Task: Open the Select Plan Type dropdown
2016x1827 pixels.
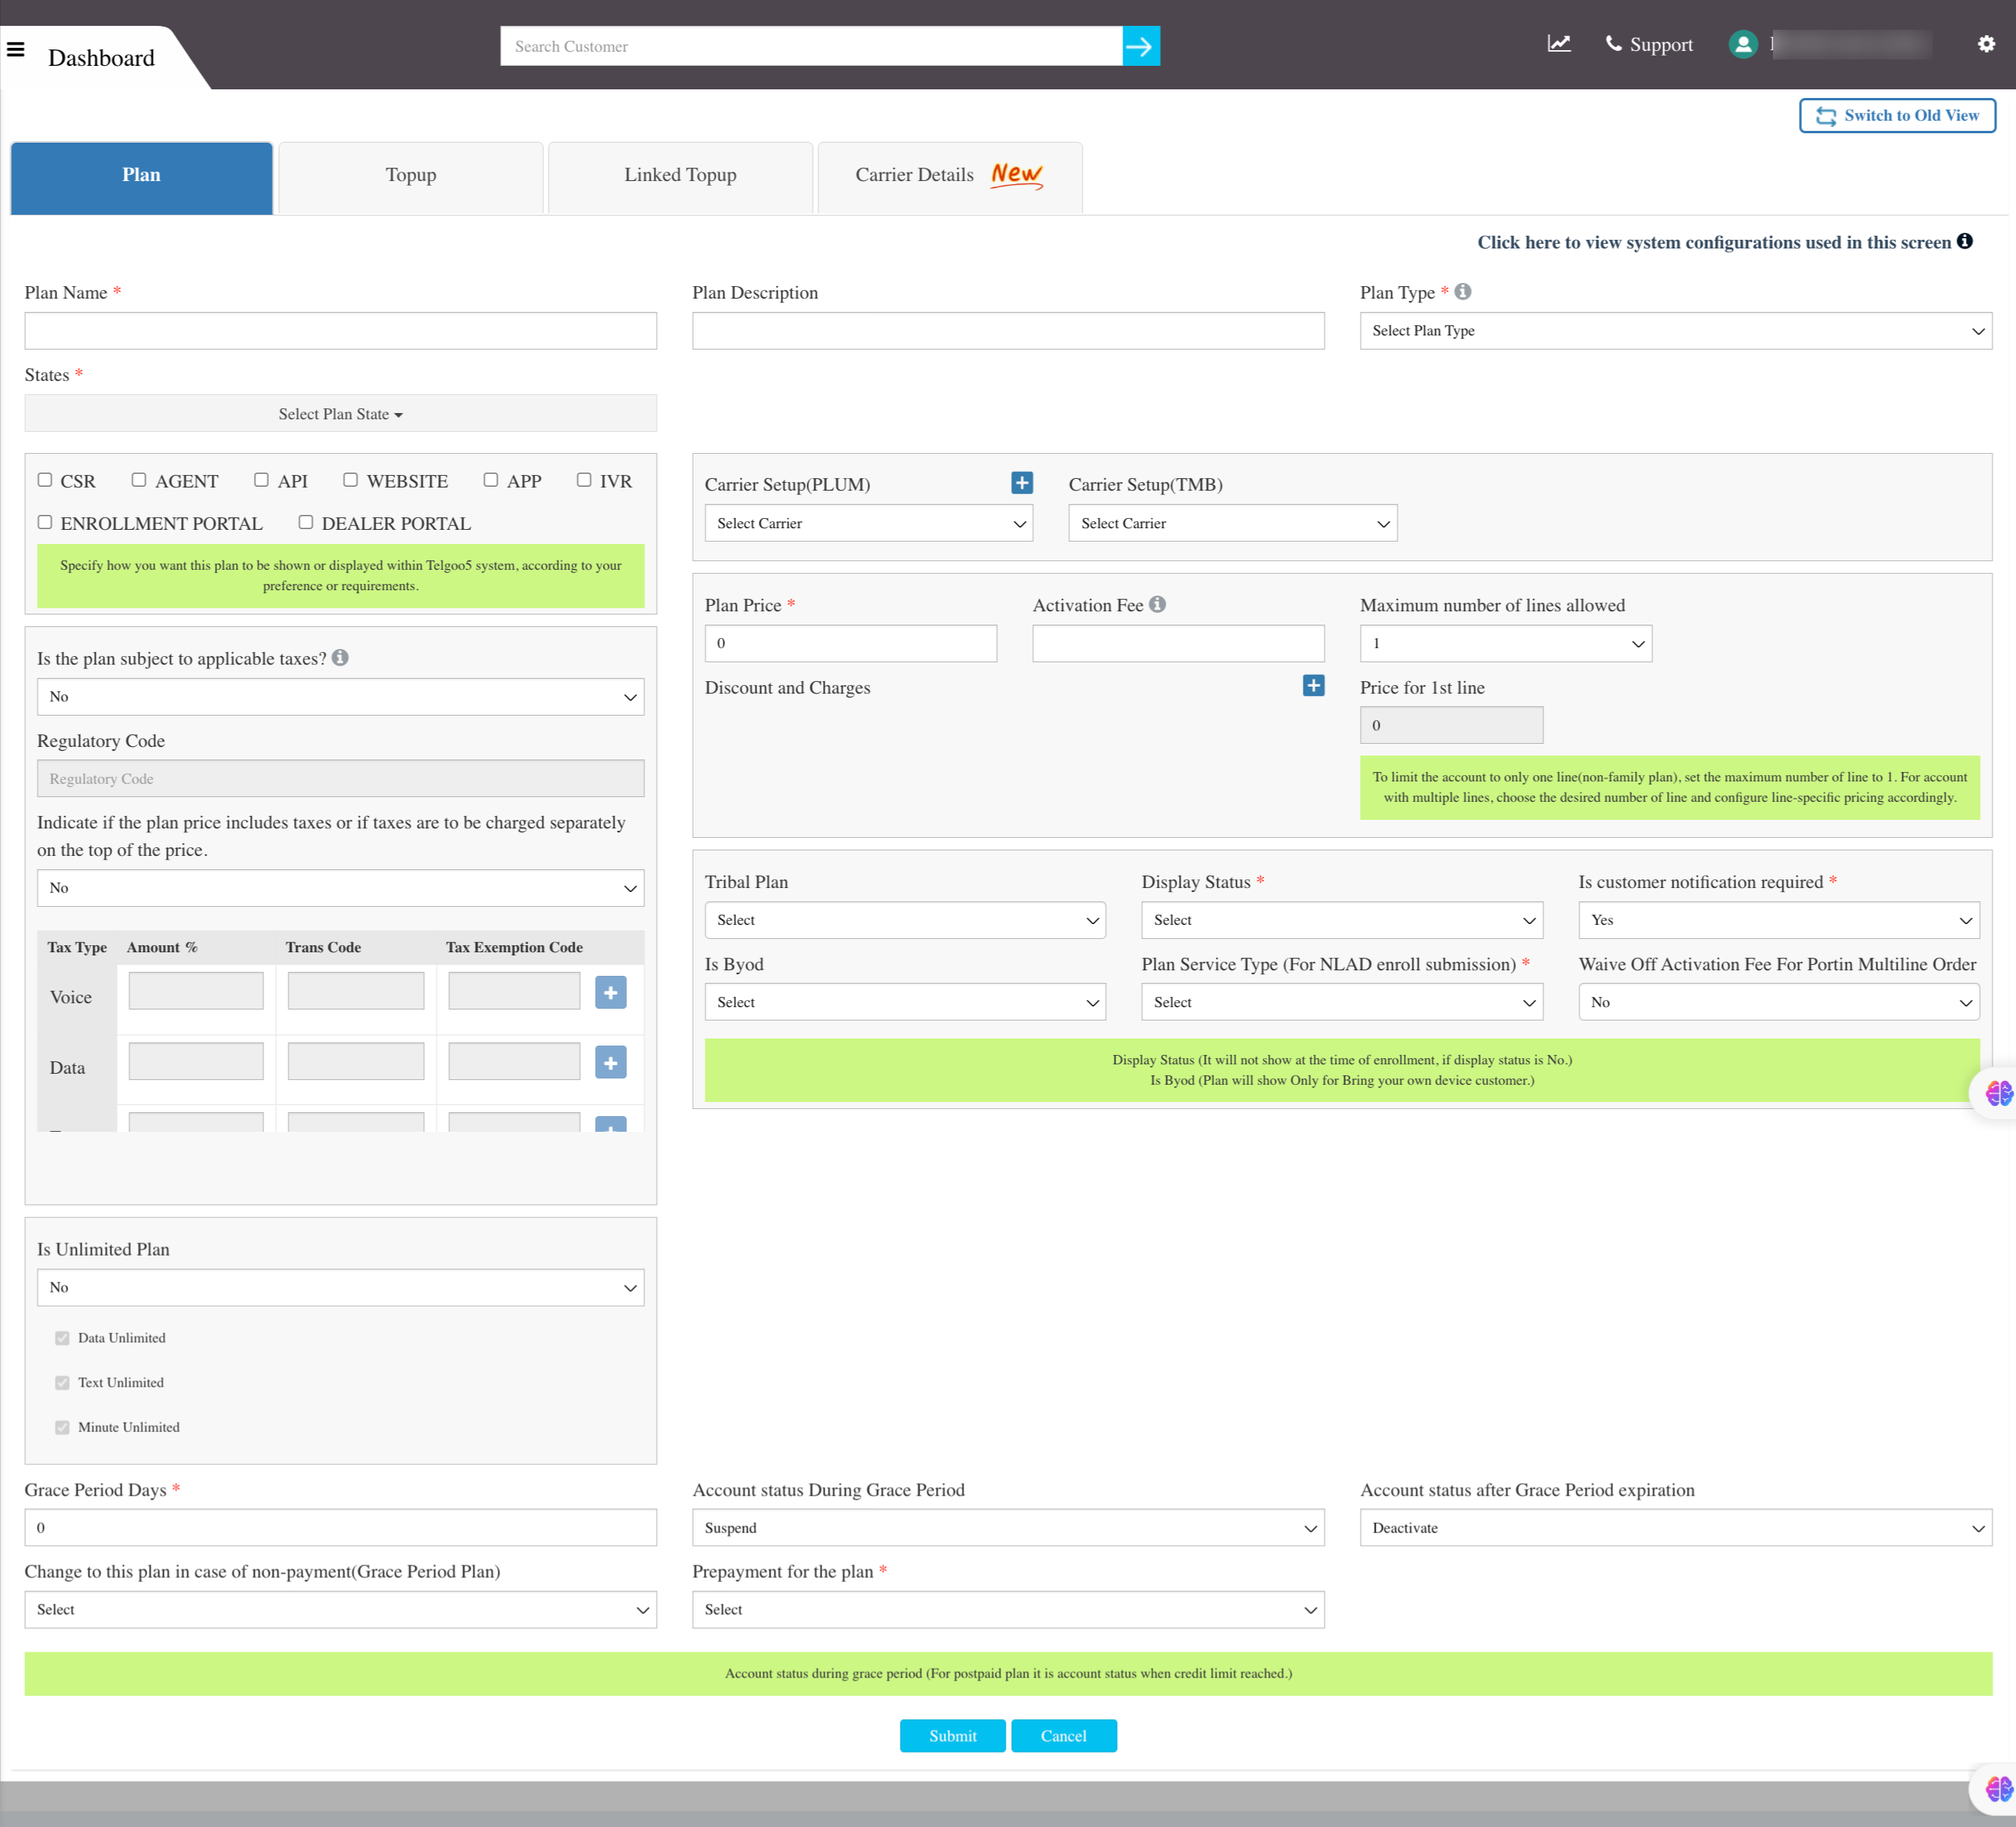Action: (1675, 331)
